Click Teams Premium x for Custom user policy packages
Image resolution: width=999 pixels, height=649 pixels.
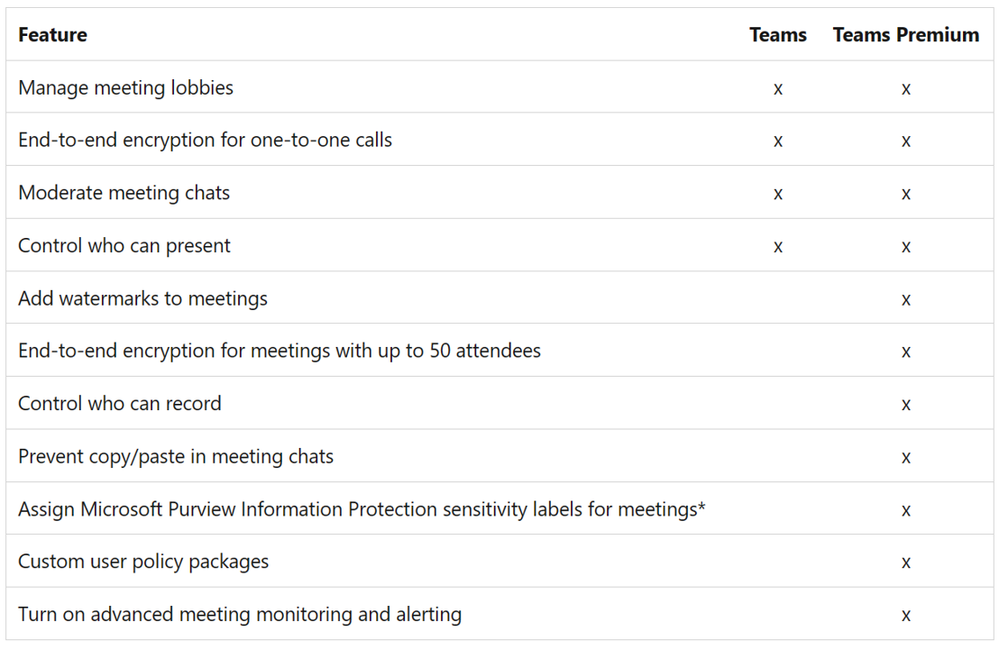pos(906,563)
